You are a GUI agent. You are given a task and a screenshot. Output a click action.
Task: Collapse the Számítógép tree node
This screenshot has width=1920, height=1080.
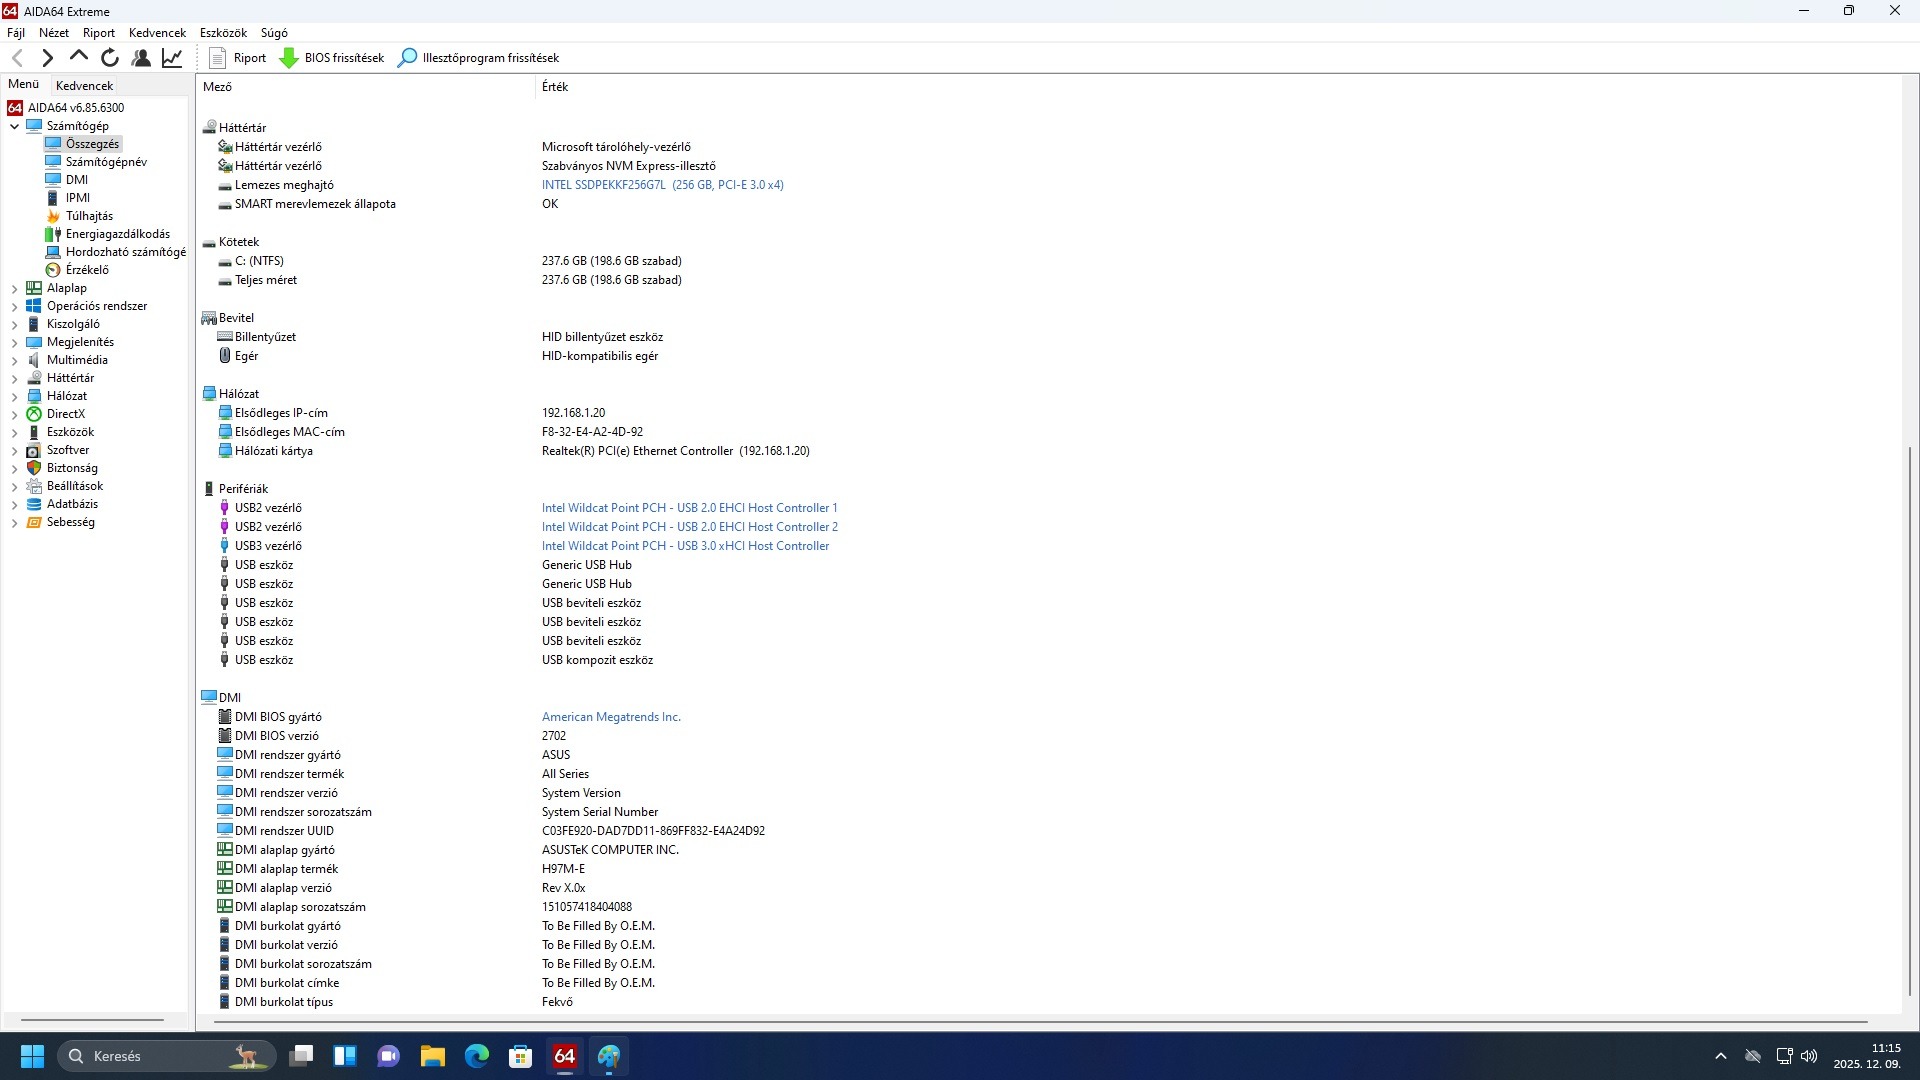pyautogui.click(x=15, y=126)
